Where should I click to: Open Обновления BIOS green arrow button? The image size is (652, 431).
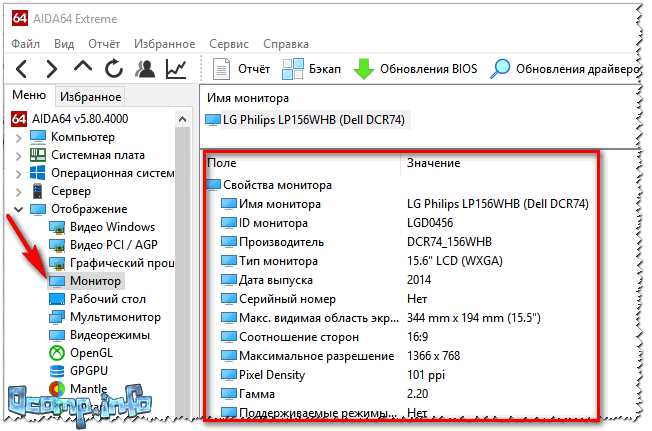tap(415, 69)
